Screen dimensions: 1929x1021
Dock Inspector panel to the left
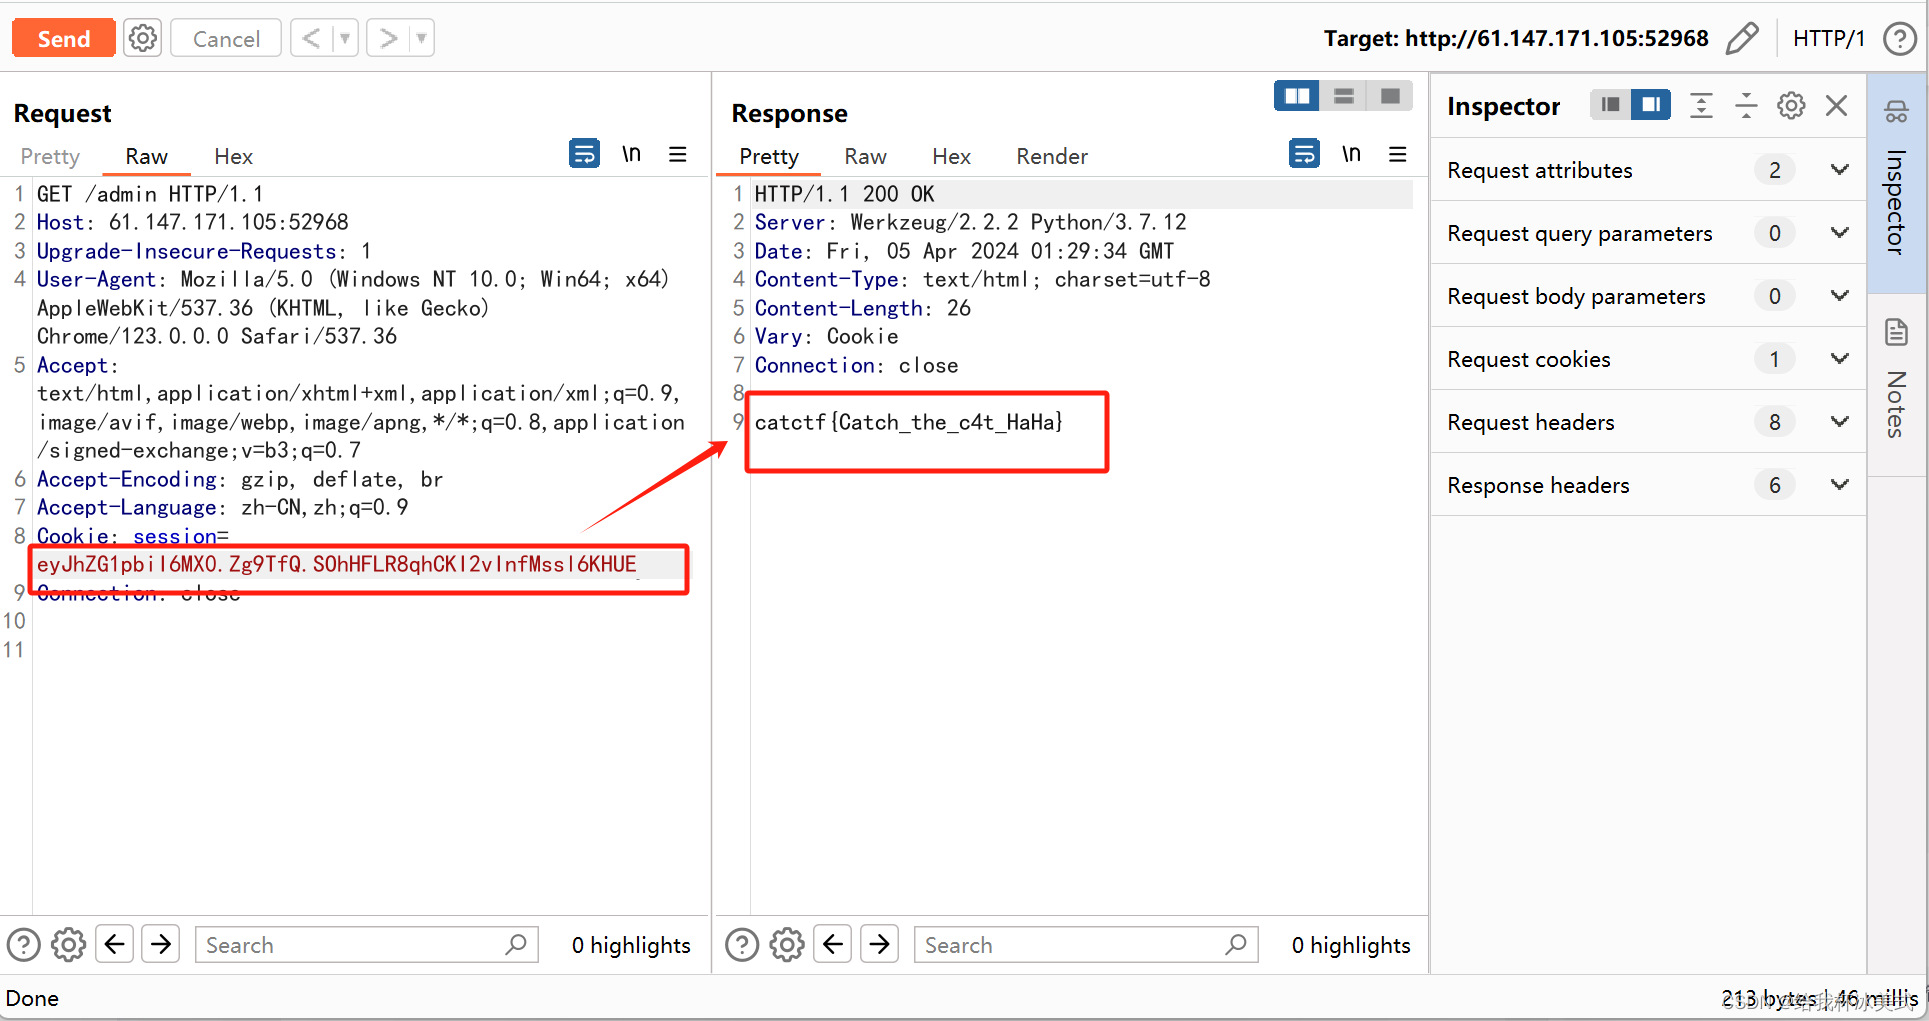pos(1610,104)
